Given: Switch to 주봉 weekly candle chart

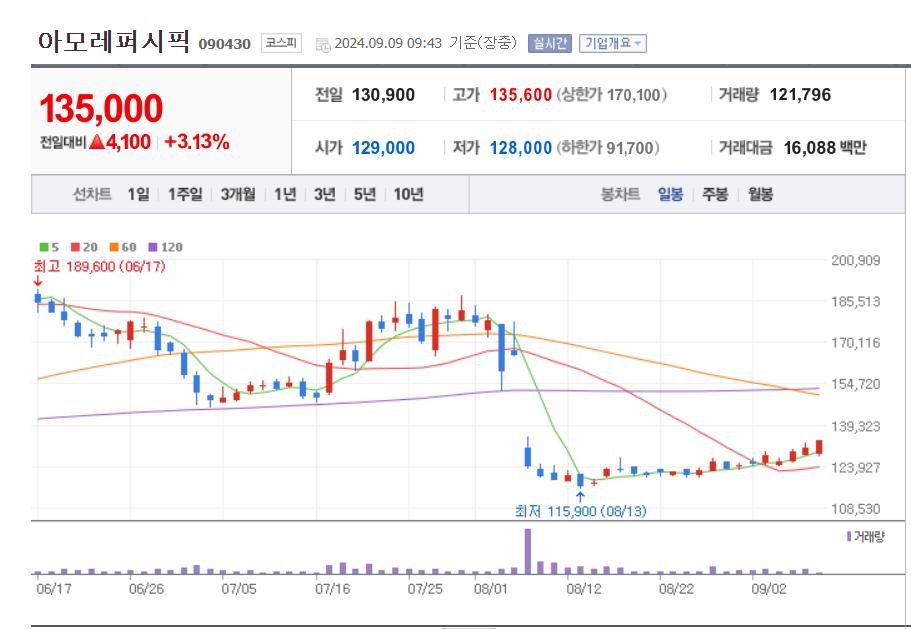Looking at the screenshot, I should (x=715, y=194).
